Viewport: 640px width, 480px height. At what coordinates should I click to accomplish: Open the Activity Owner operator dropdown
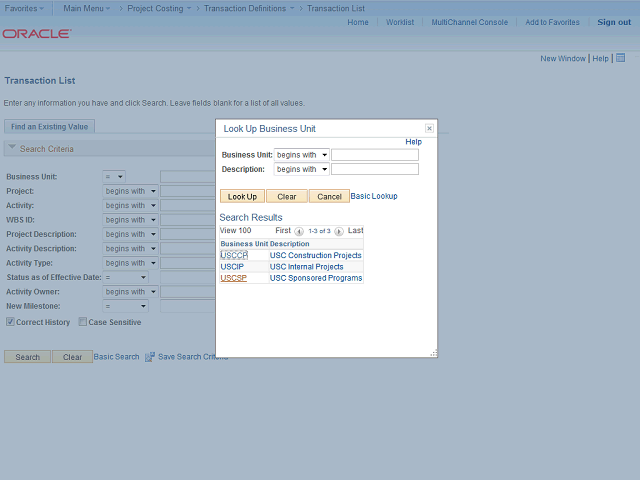tap(130, 292)
